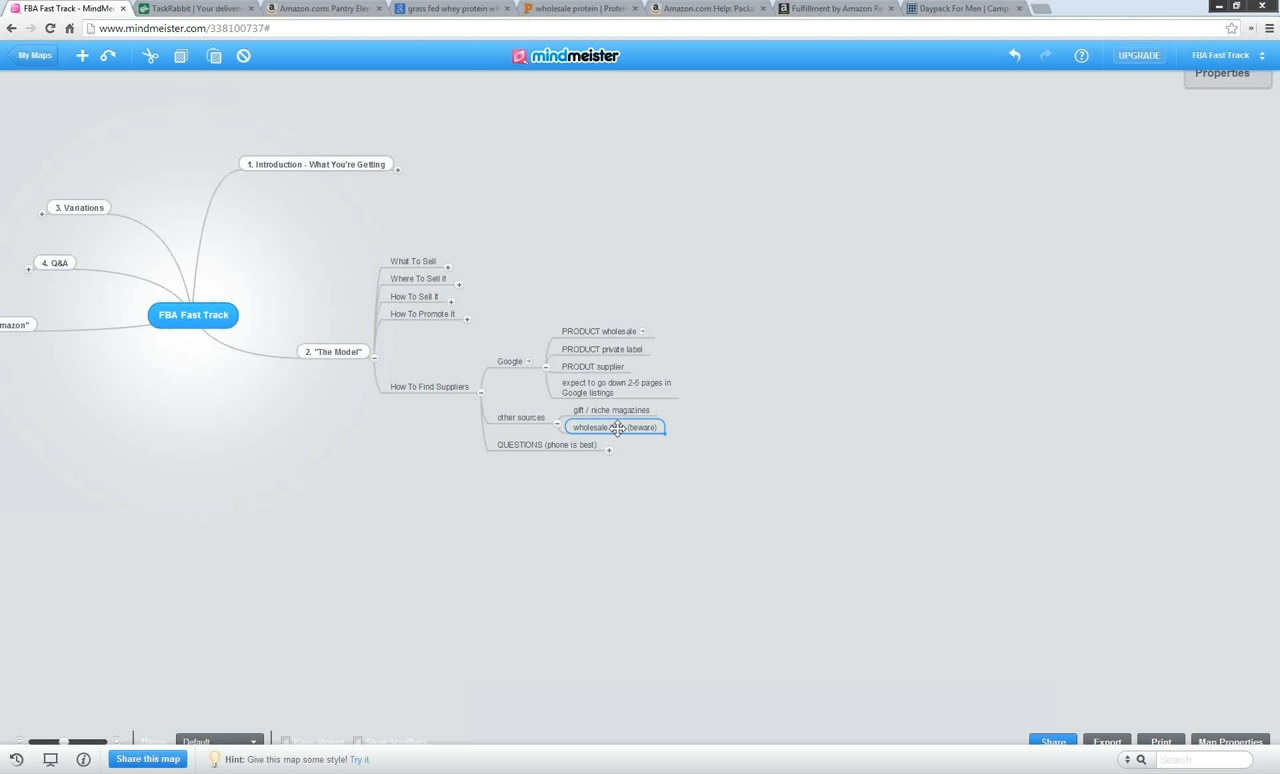Select node 1. Introduction - What You're Getting
The image size is (1280, 774).
click(316, 164)
